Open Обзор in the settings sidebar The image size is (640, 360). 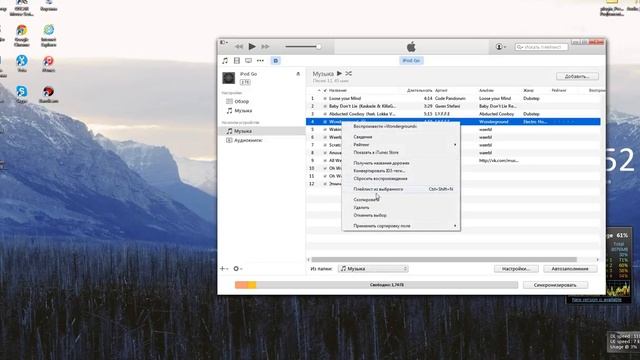coord(242,101)
